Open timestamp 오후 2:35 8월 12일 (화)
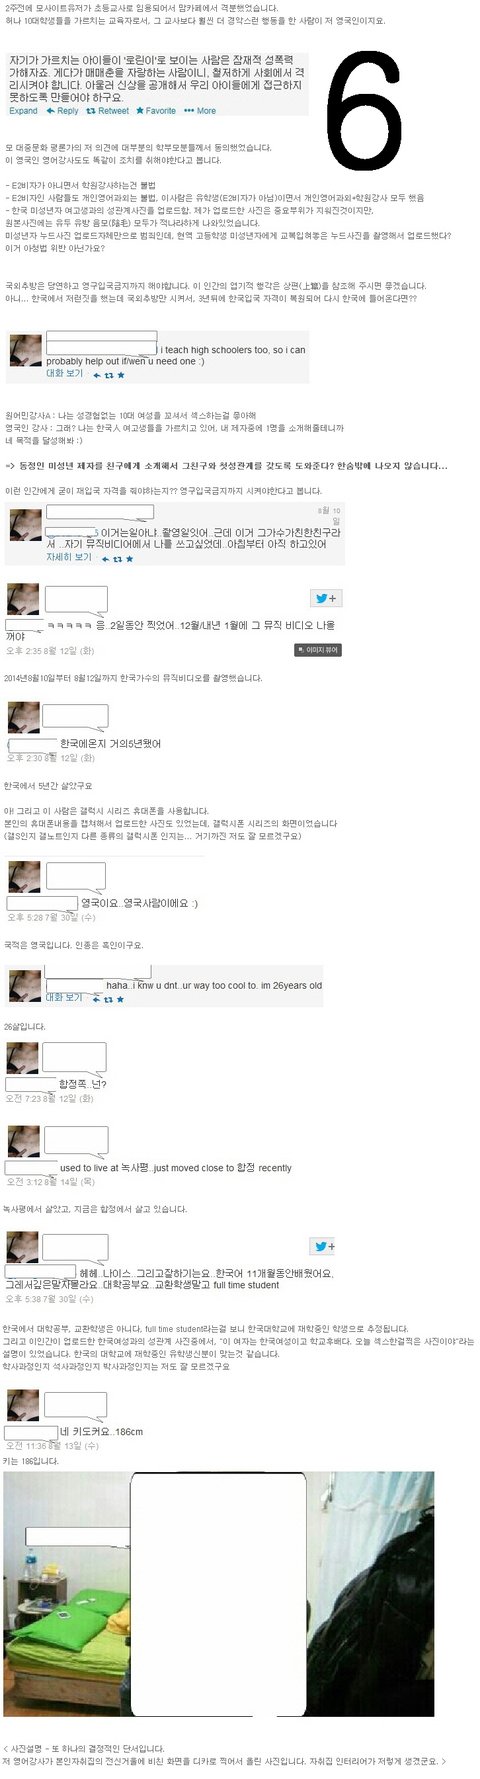 click(x=50, y=651)
